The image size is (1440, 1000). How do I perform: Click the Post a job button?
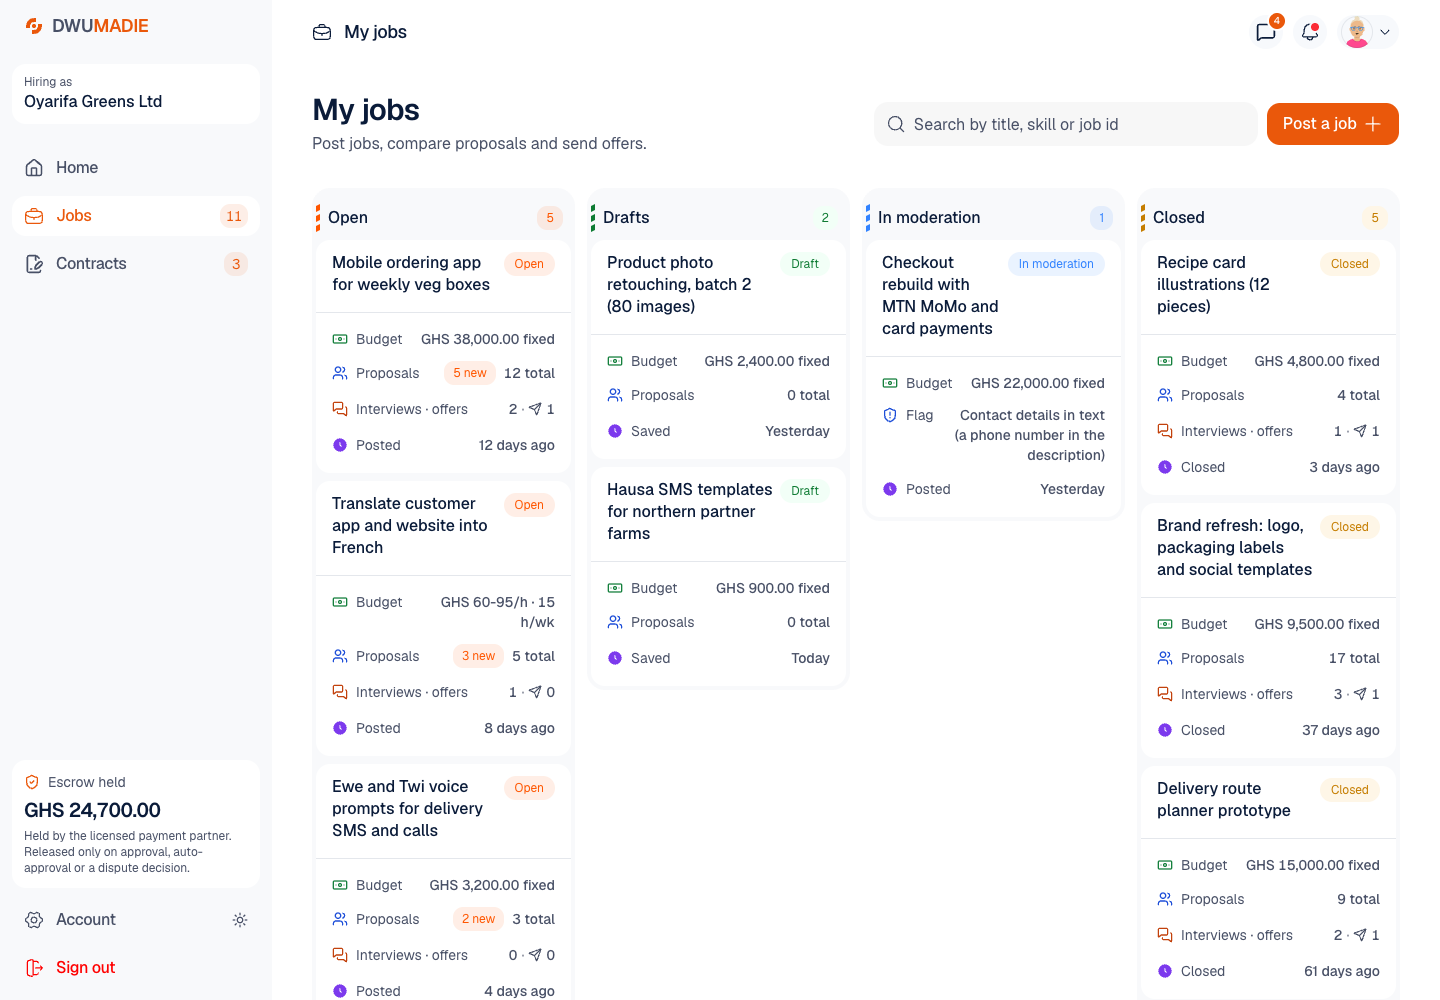pyautogui.click(x=1333, y=124)
